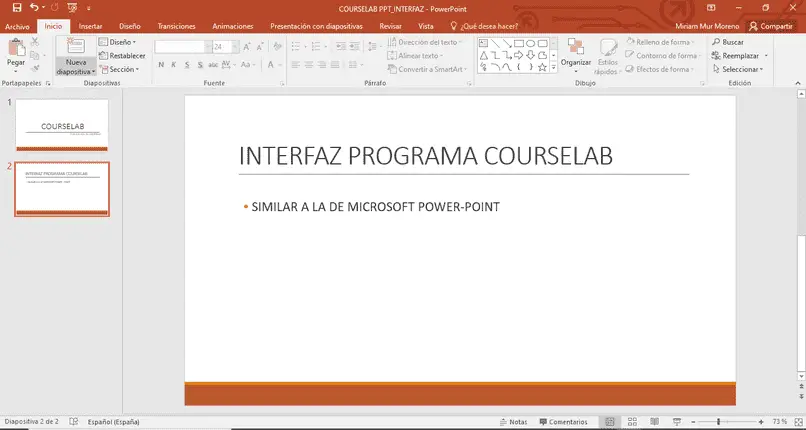Open the Insertar tab

click(90, 26)
